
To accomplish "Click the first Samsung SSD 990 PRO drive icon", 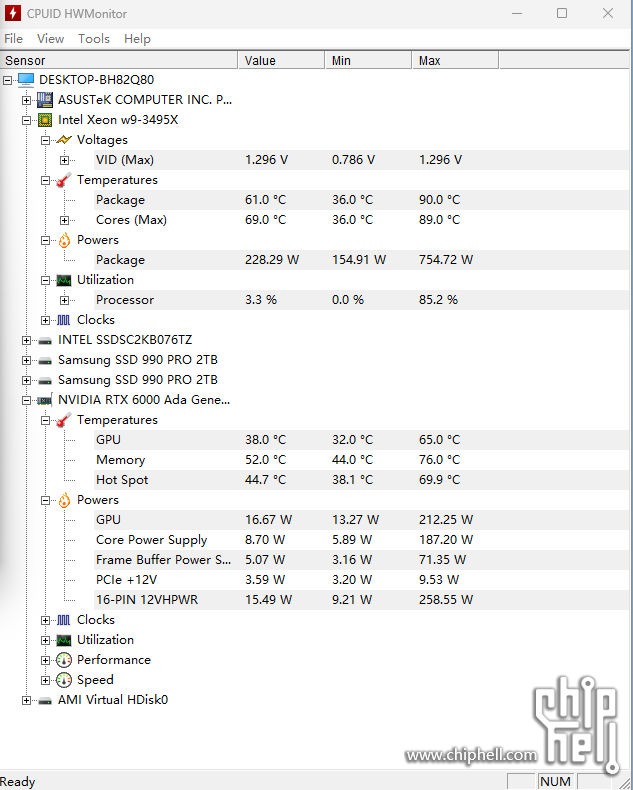I will coord(45,361).
